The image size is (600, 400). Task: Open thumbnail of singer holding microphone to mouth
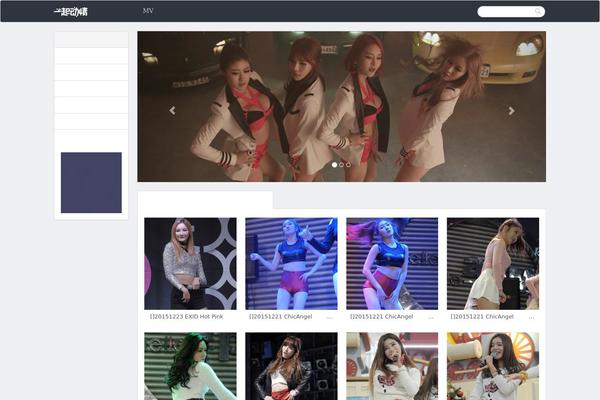[x=392, y=366]
